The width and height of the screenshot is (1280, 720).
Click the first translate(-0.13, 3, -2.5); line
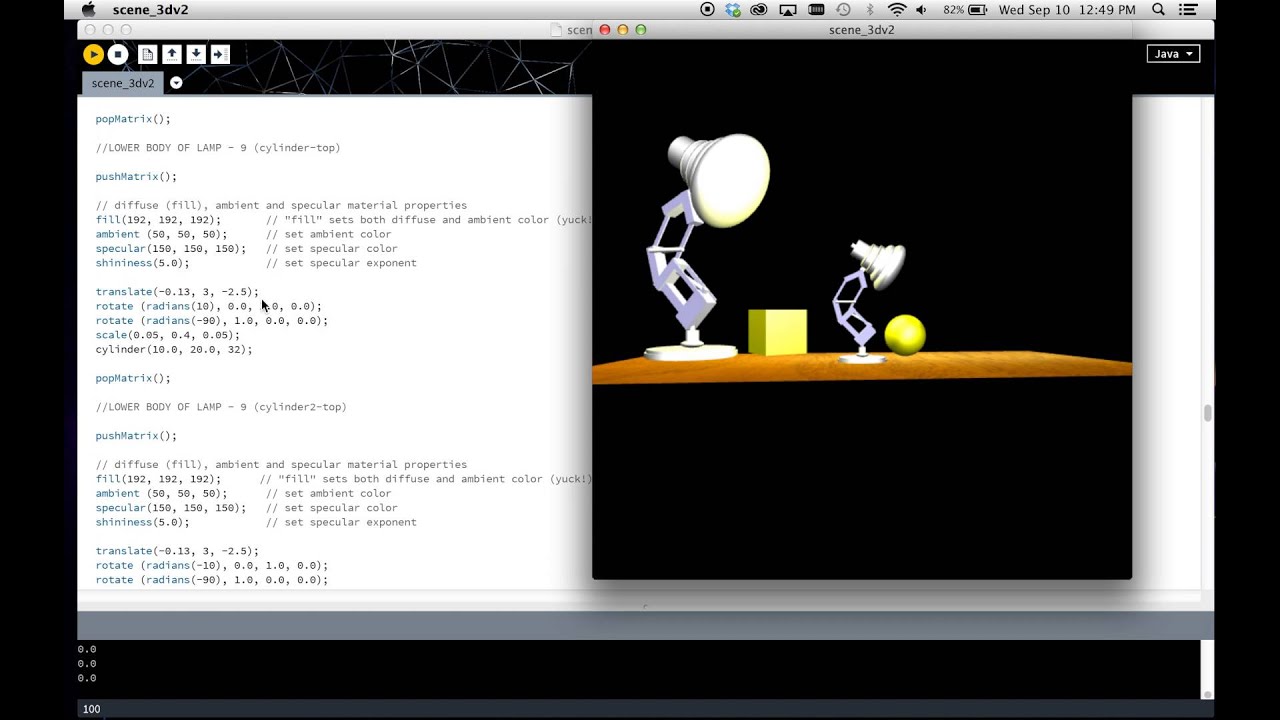[x=177, y=292]
